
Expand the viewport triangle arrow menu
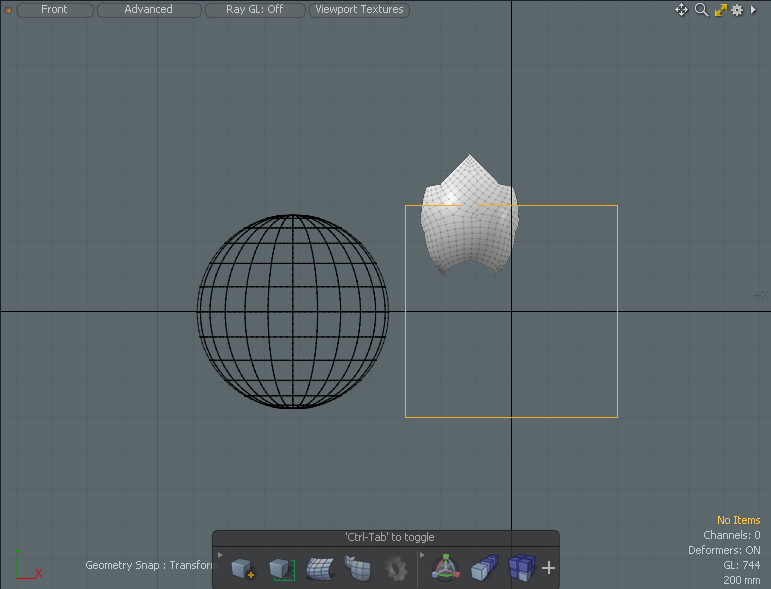753,9
